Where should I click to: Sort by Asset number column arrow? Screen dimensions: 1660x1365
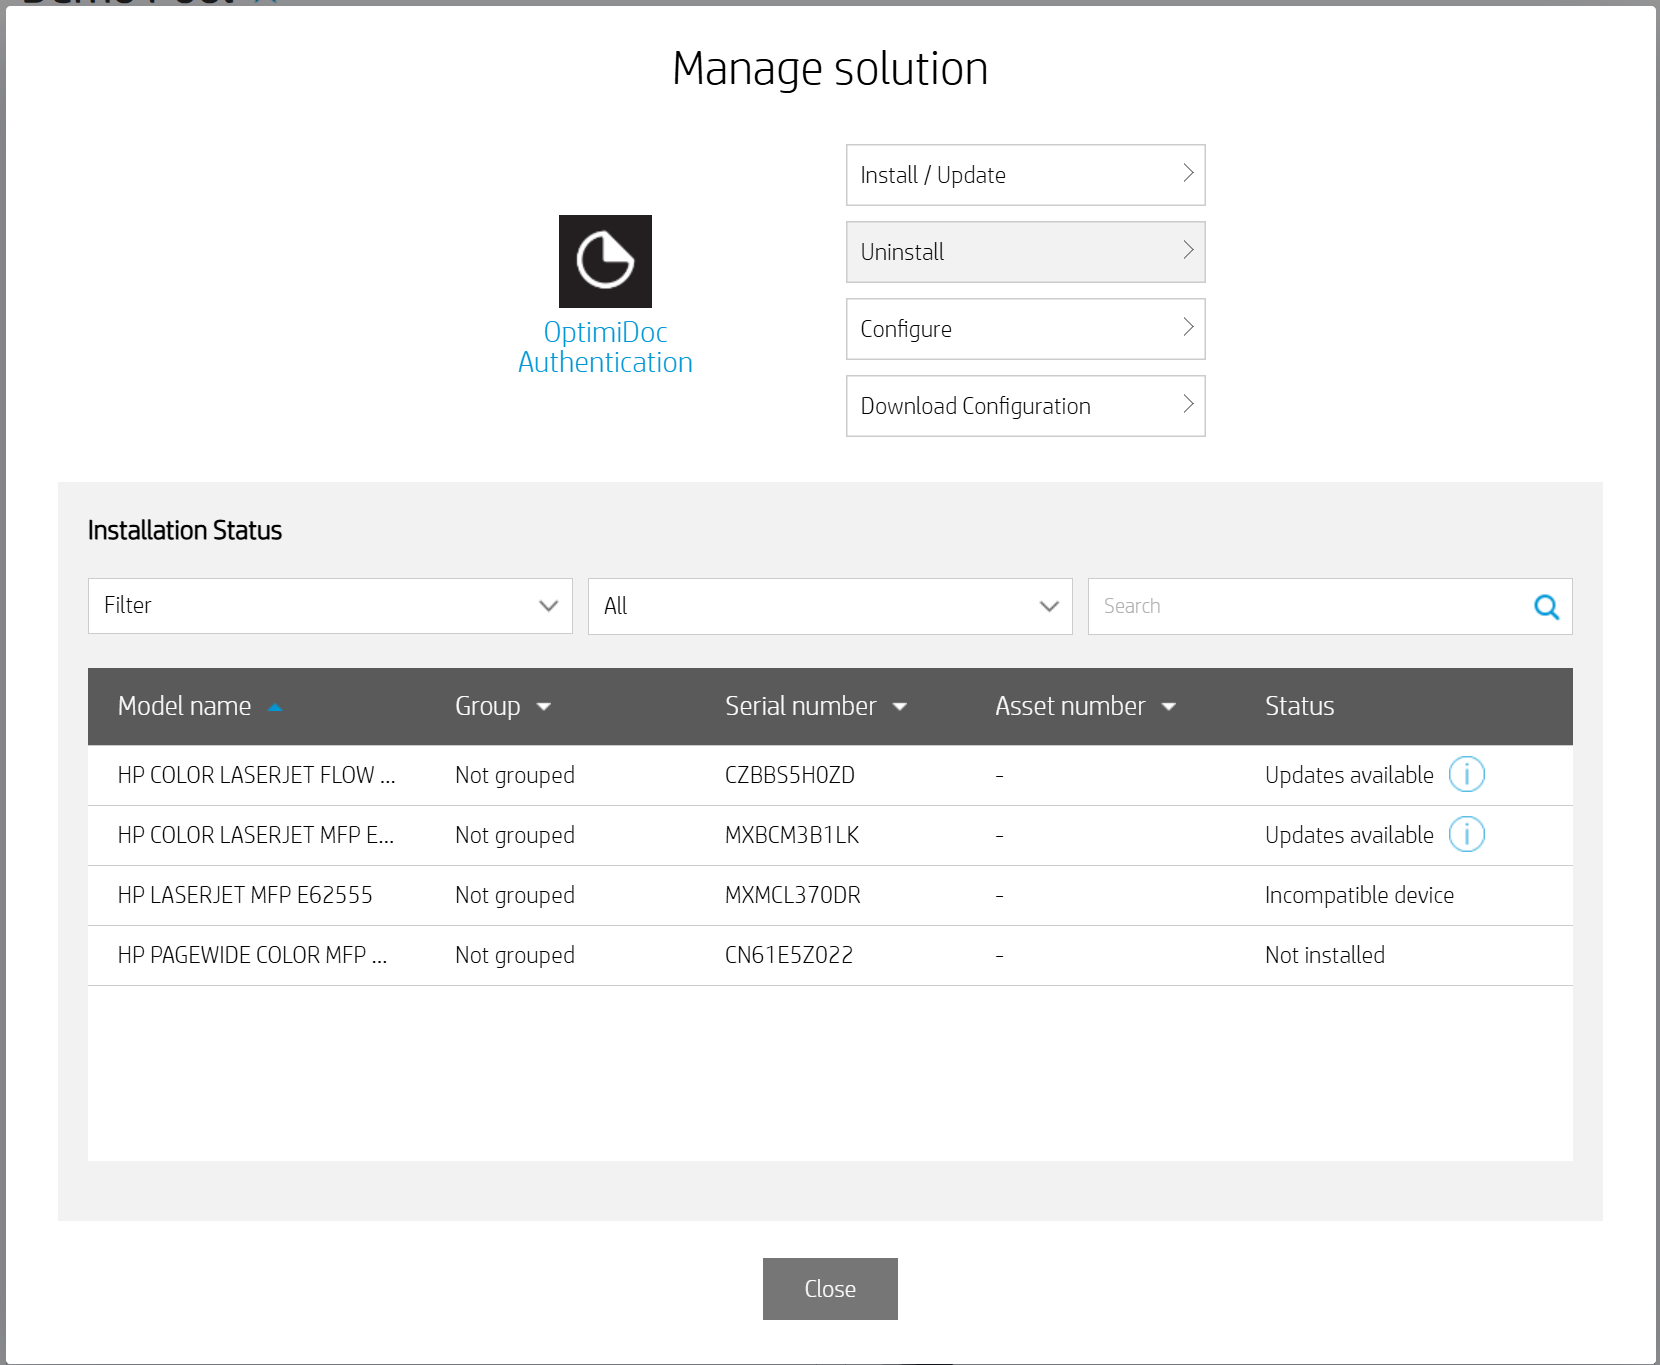1169,707
